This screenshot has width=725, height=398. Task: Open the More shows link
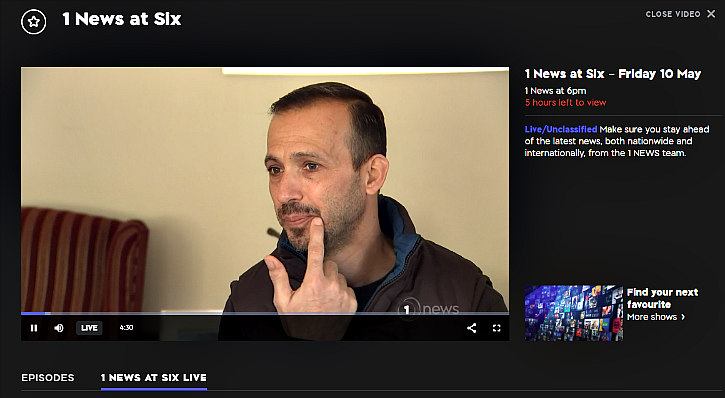point(652,317)
